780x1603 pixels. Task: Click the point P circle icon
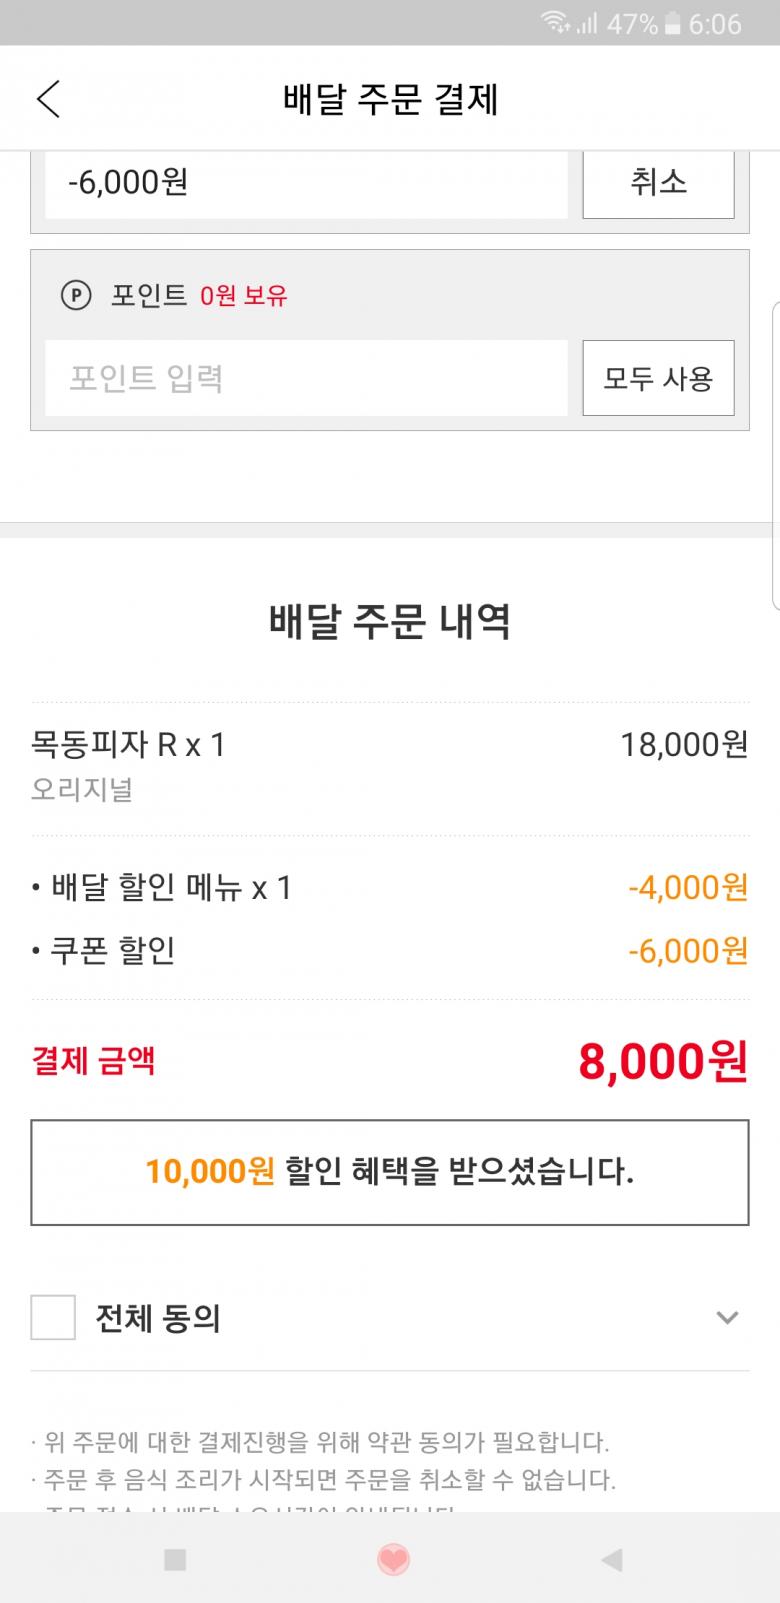click(x=76, y=296)
